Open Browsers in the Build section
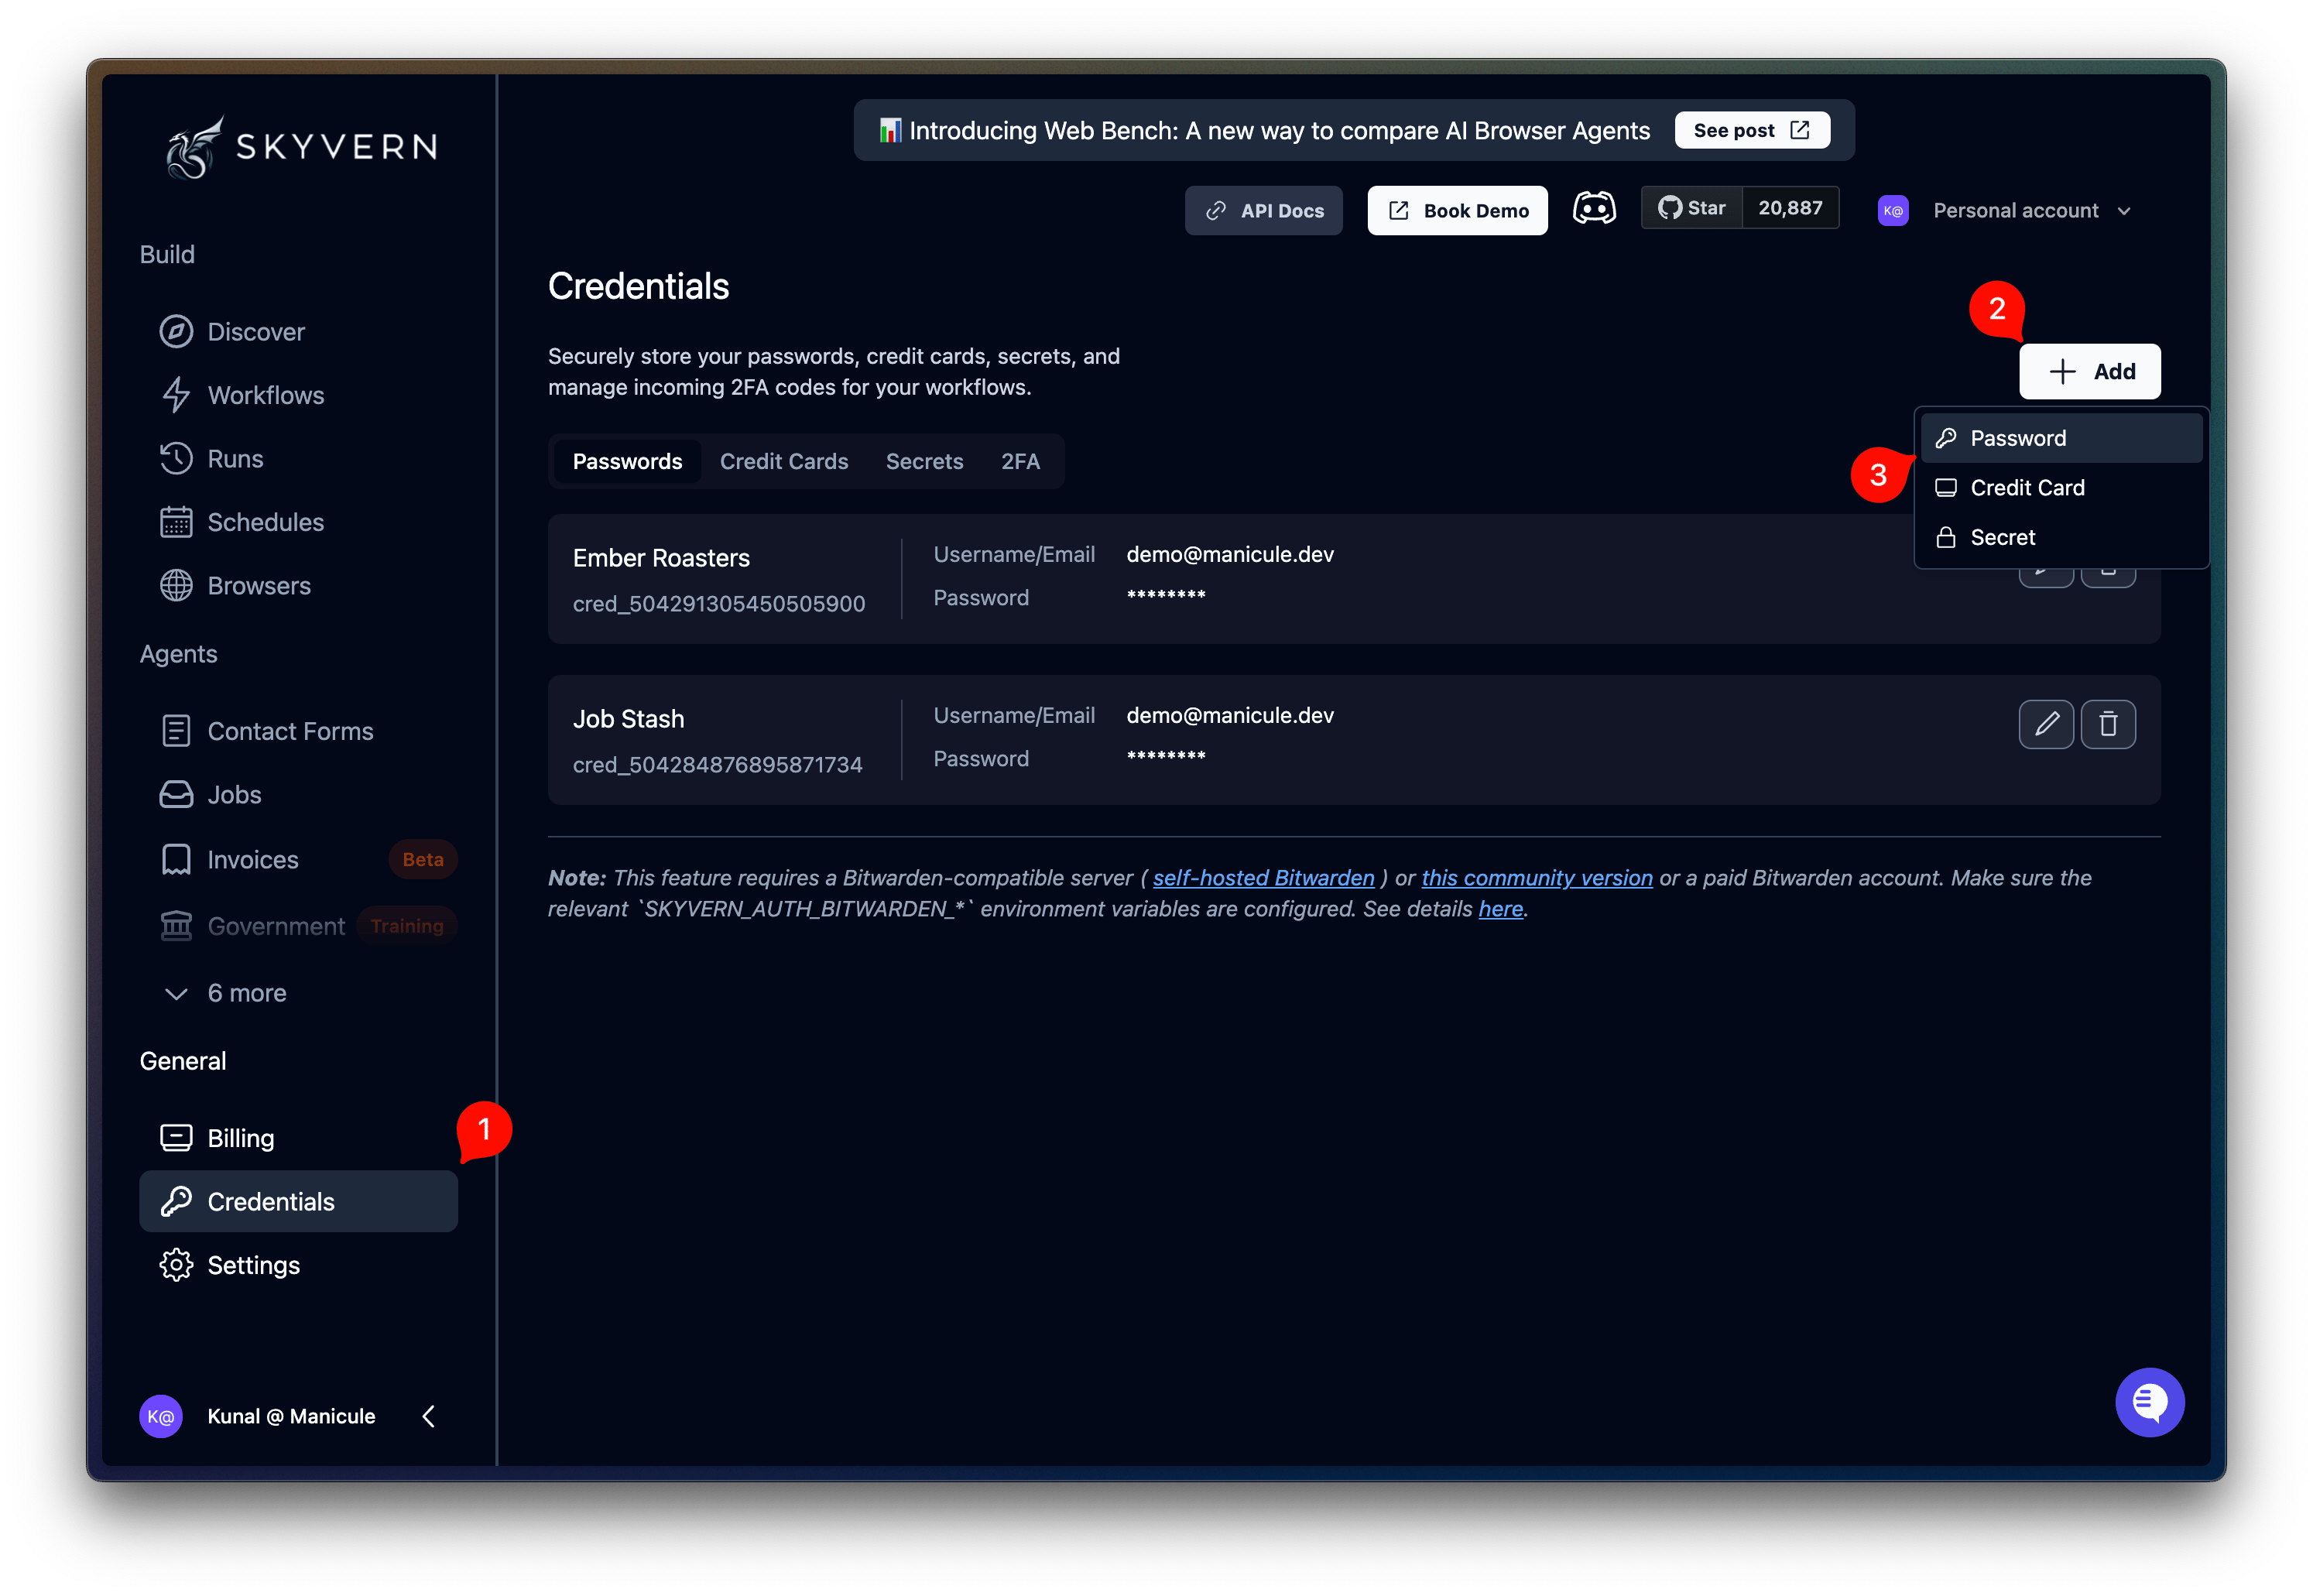Image resolution: width=2313 pixels, height=1596 pixels. tap(298, 586)
